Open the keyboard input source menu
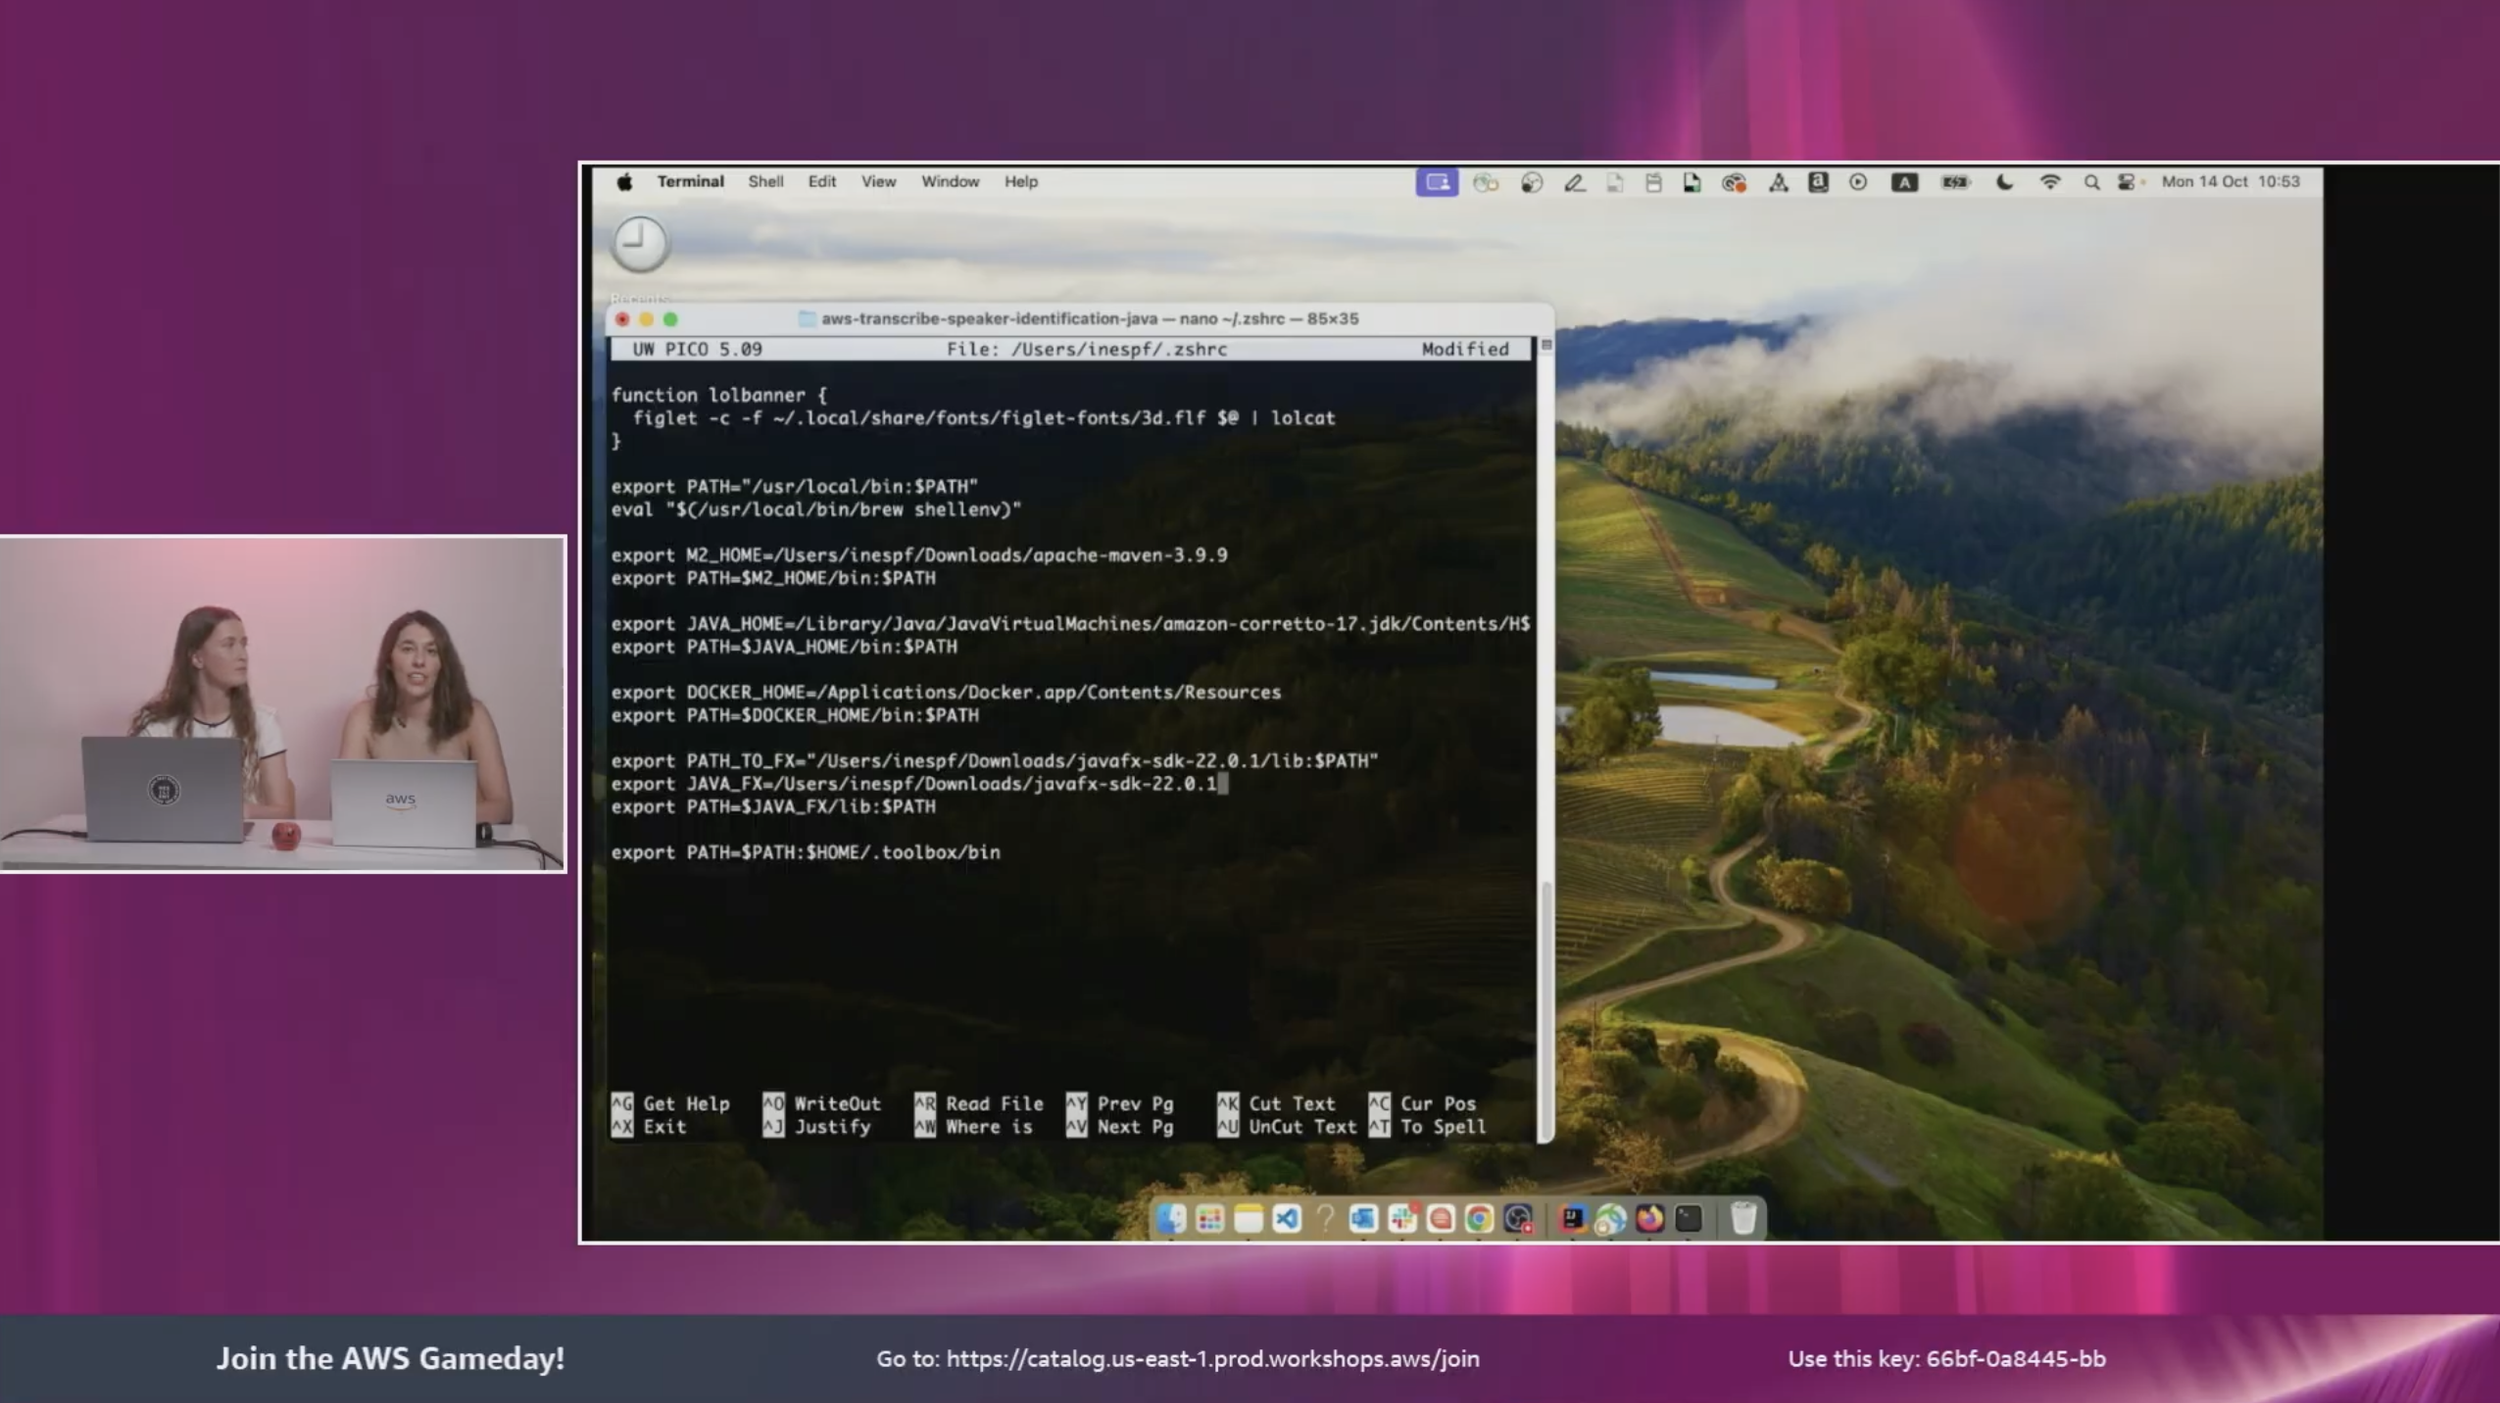The height and width of the screenshot is (1403, 2500). click(1904, 182)
